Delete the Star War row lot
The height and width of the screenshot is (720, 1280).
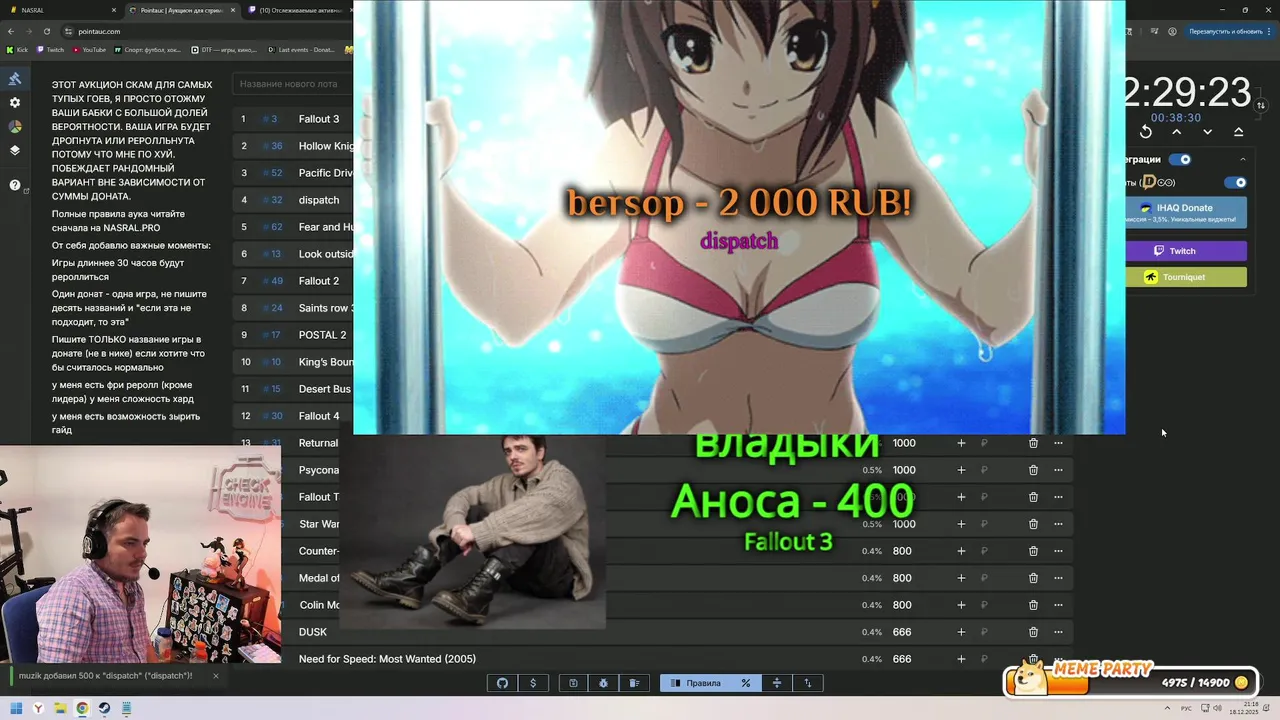[x=1033, y=524]
